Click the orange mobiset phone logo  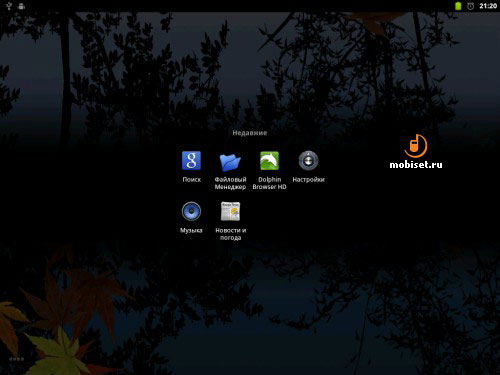click(416, 146)
